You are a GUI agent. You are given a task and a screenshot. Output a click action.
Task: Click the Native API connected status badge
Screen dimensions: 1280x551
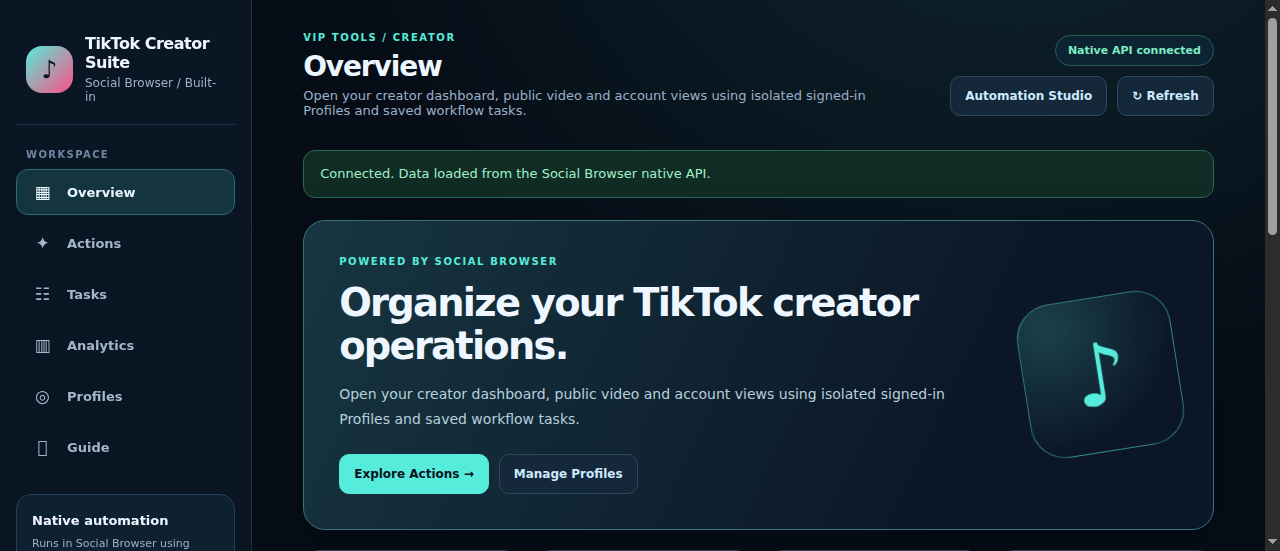point(1134,50)
